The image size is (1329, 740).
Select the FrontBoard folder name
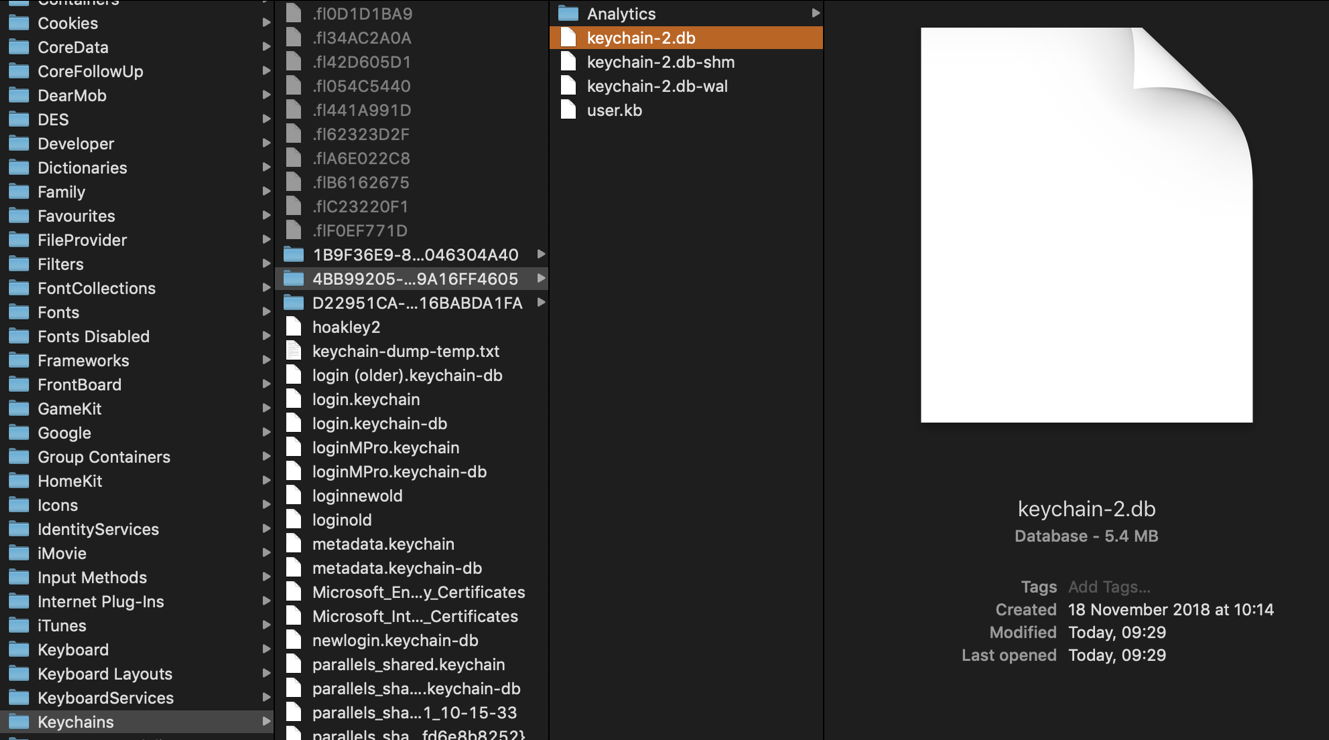tap(79, 384)
